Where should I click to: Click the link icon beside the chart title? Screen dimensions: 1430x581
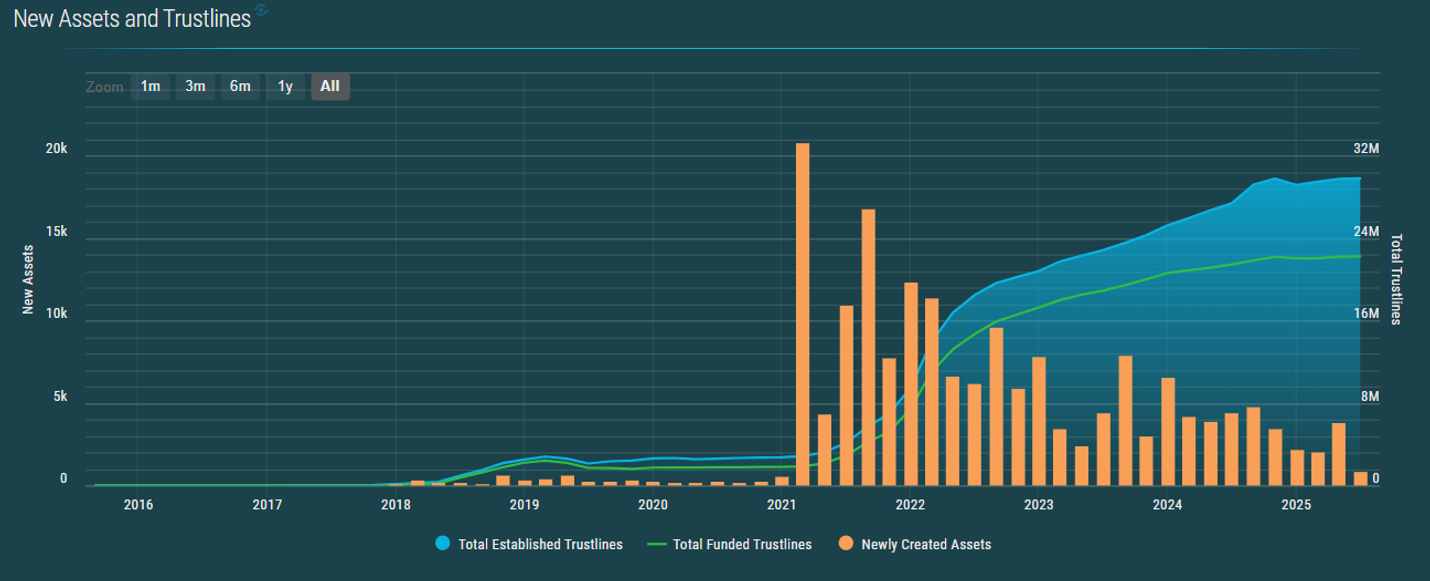pyautogui.click(x=262, y=11)
